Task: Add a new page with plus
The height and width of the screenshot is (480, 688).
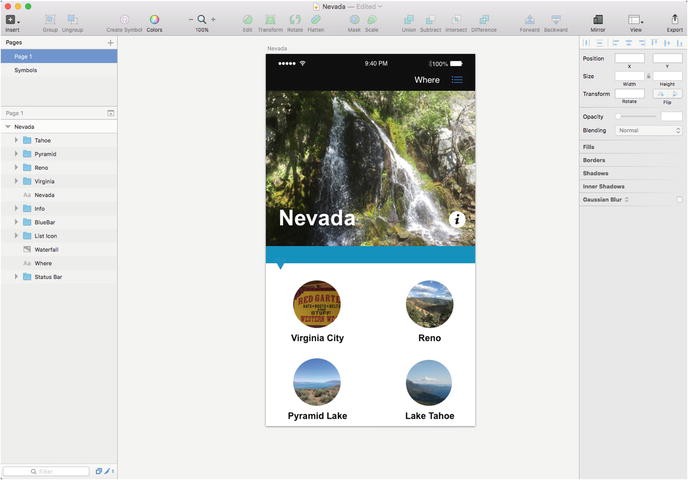Action: point(111,43)
